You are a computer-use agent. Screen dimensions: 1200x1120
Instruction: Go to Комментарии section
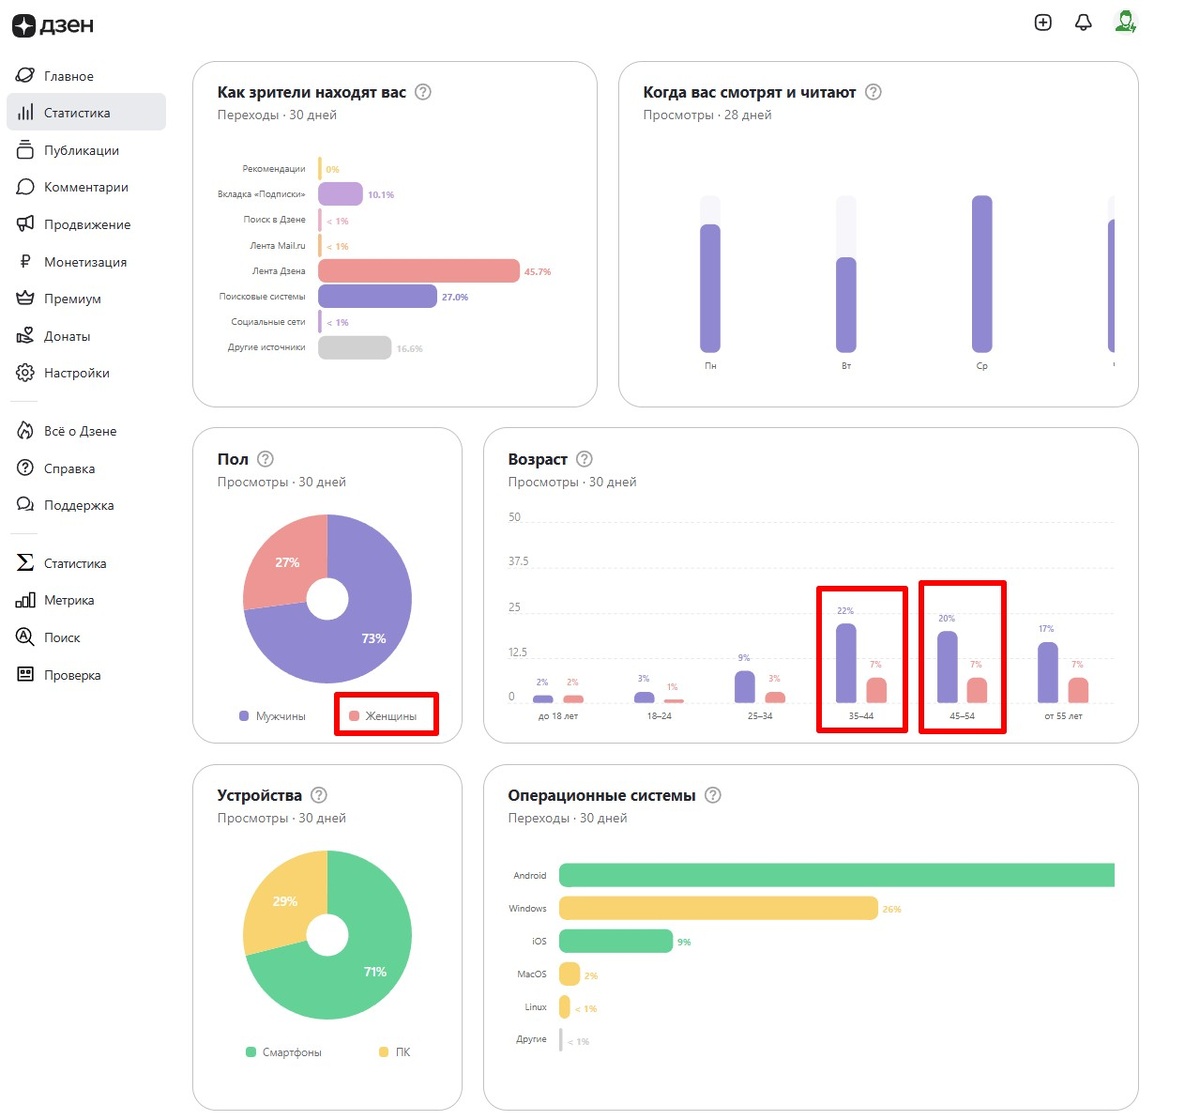(86, 187)
